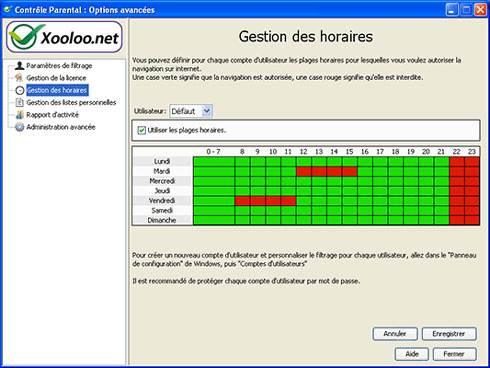Screen dimensions: 490x368
Task: Close the Contrôle Parental window
Action: tap(480, 9)
